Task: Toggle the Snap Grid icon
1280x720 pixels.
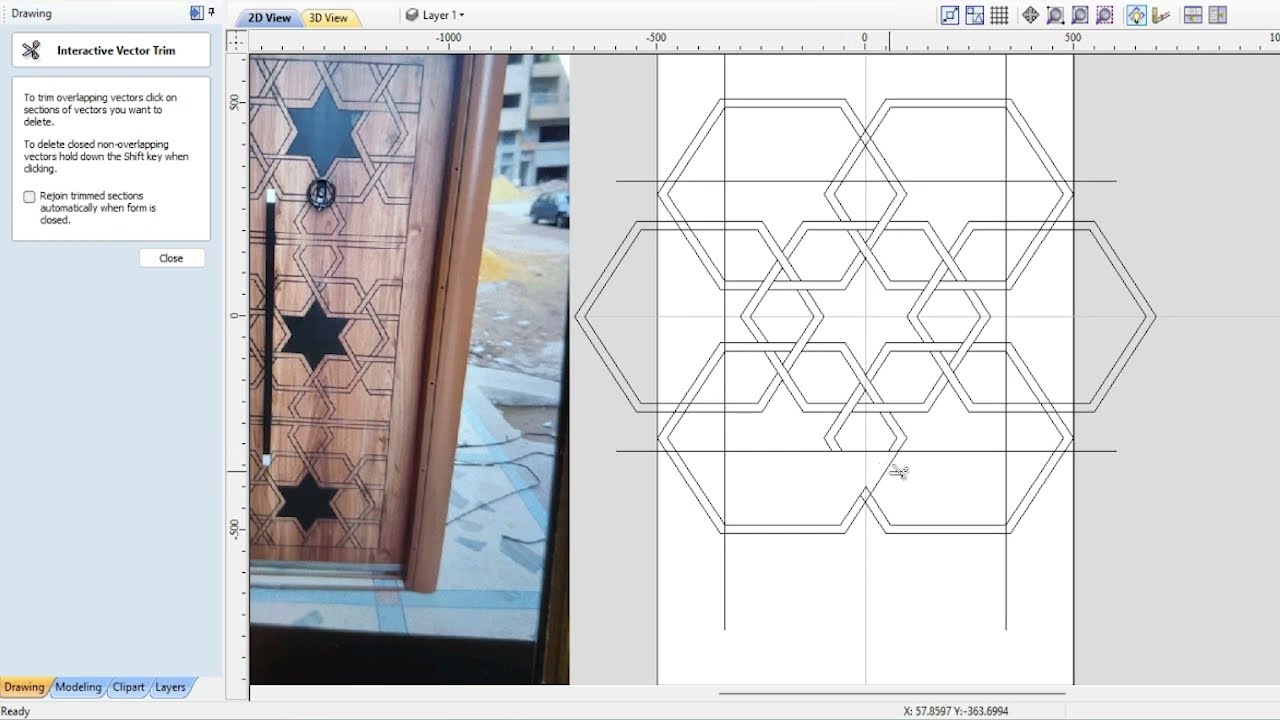Action: [999, 15]
